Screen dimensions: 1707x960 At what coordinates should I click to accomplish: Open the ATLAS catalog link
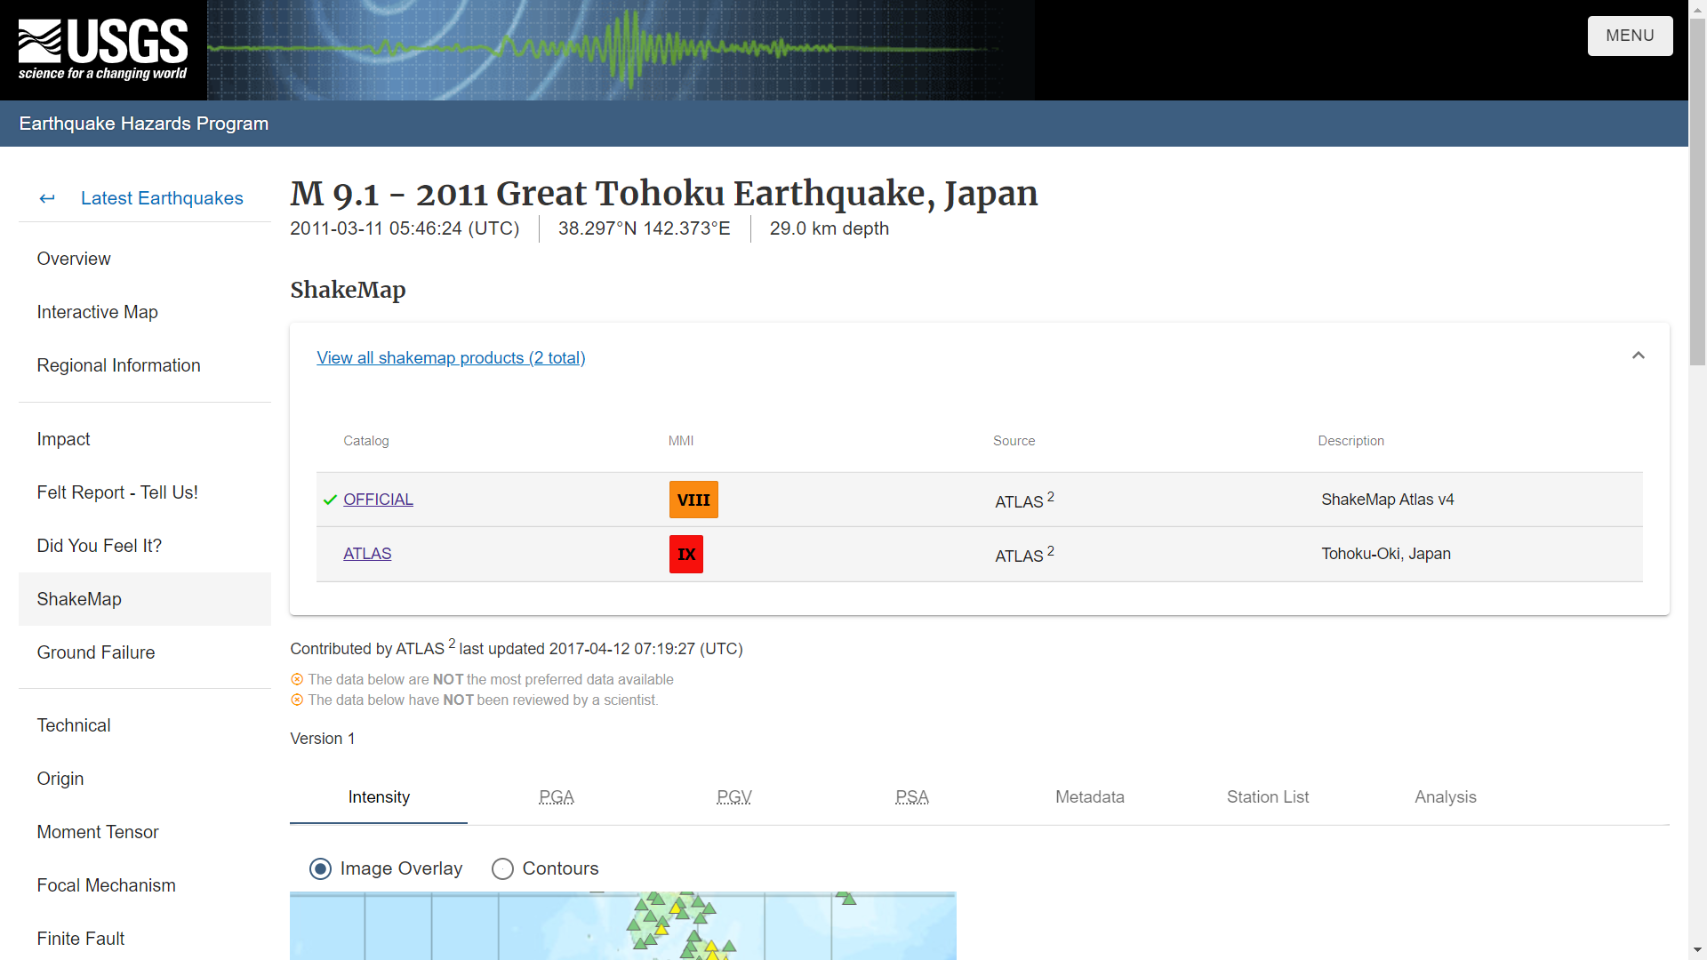[x=367, y=554]
